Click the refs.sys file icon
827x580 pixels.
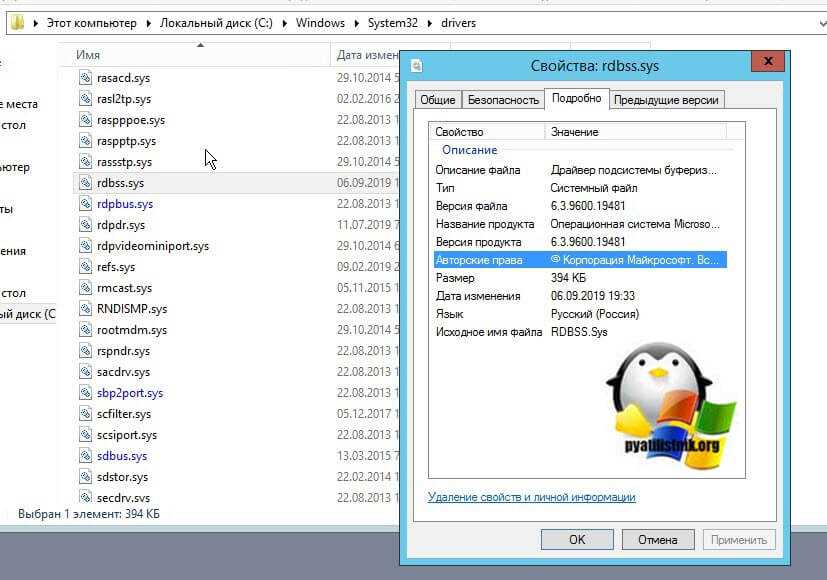coord(85,267)
